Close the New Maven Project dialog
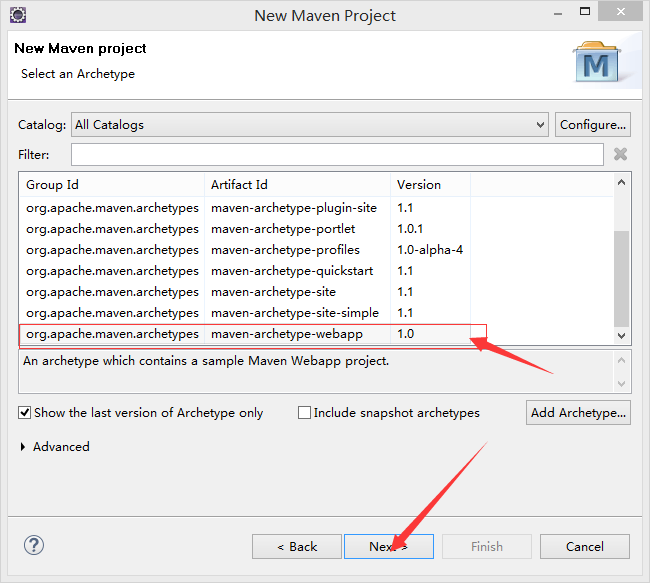The image size is (650, 583). [620, 12]
